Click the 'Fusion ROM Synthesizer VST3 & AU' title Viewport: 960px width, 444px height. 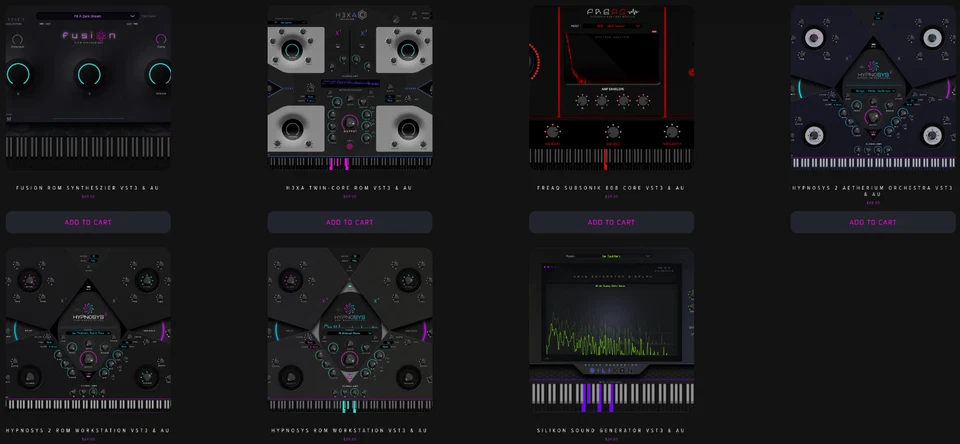pyautogui.click(x=88, y=188)
